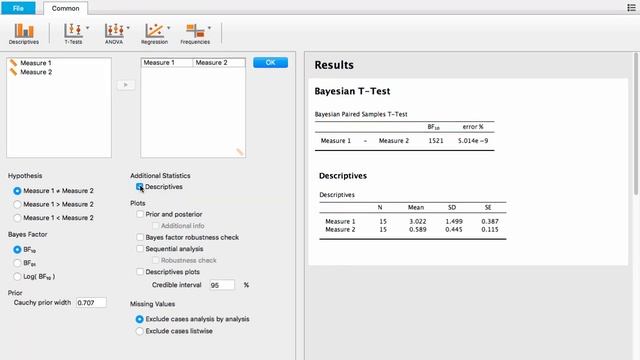The width and height of the screenshot is (640, 360).
Task: Click the Results heading
Action: (x=334, y=65)
